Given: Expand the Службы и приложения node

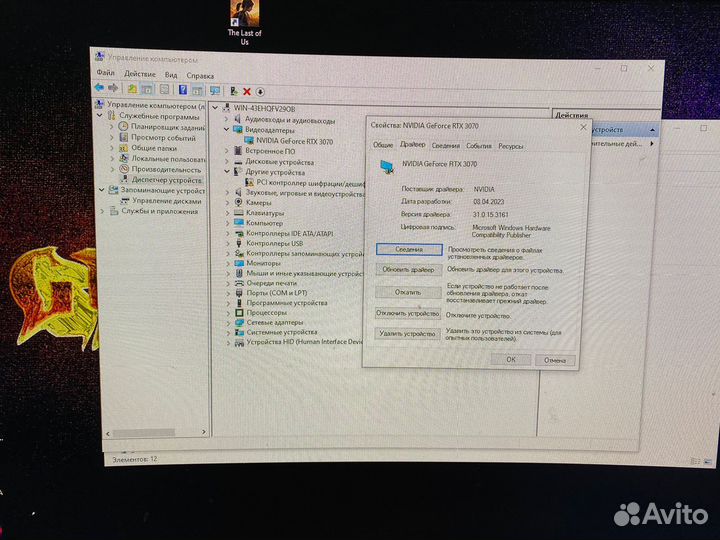Looking at the screenshot, I should 102,211.
